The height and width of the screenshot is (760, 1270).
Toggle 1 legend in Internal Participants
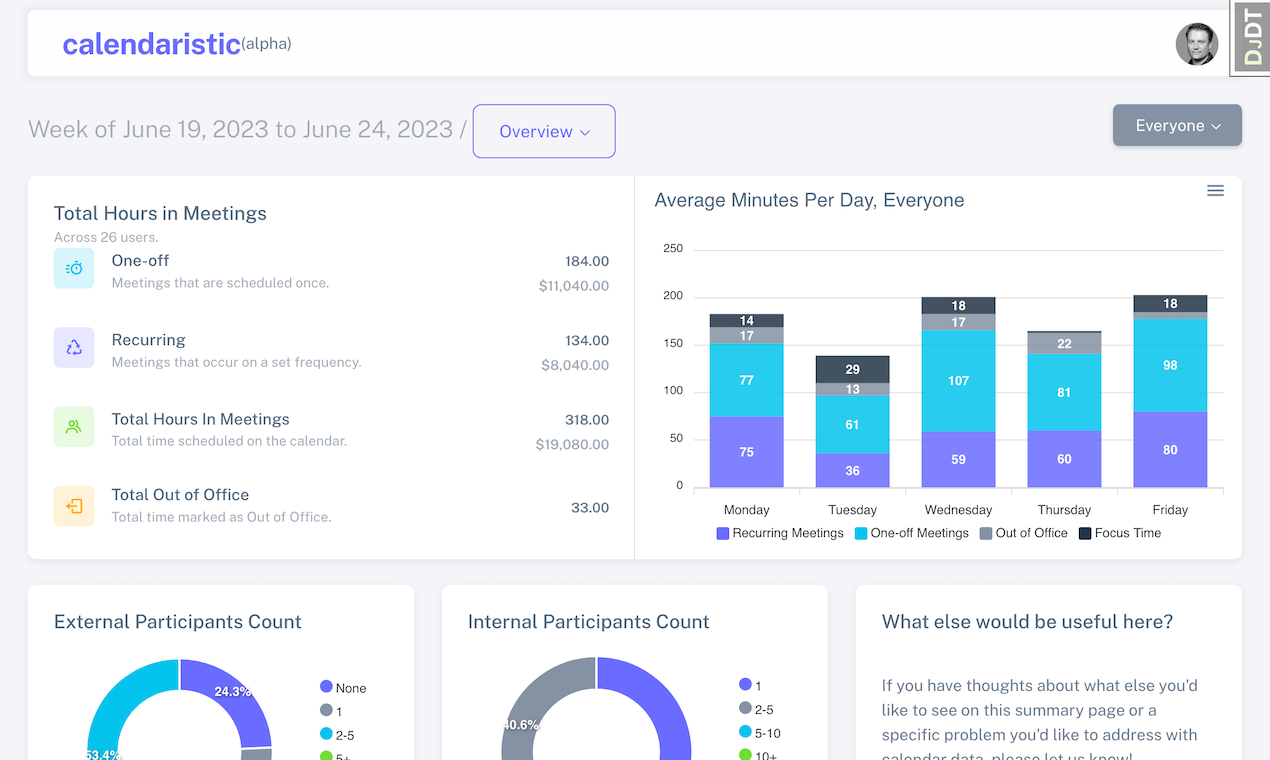click(750, 685)
